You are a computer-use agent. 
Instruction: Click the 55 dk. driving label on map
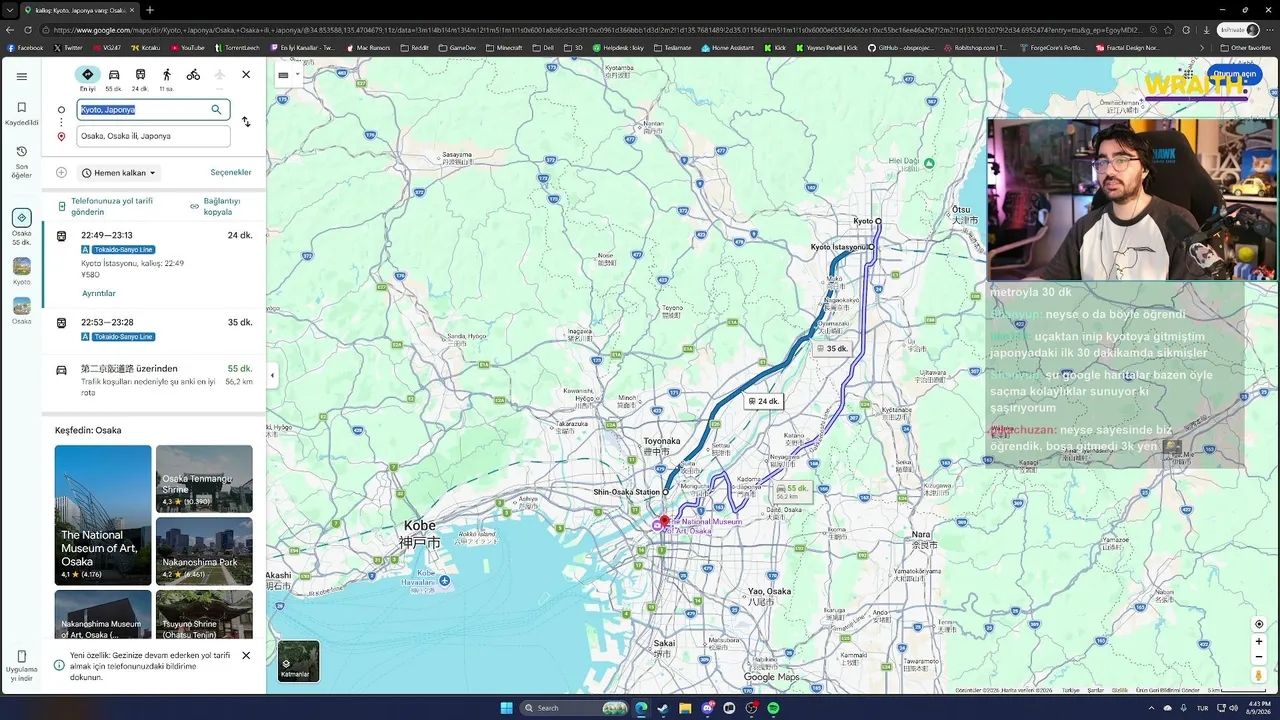click(x=793, y=492)
